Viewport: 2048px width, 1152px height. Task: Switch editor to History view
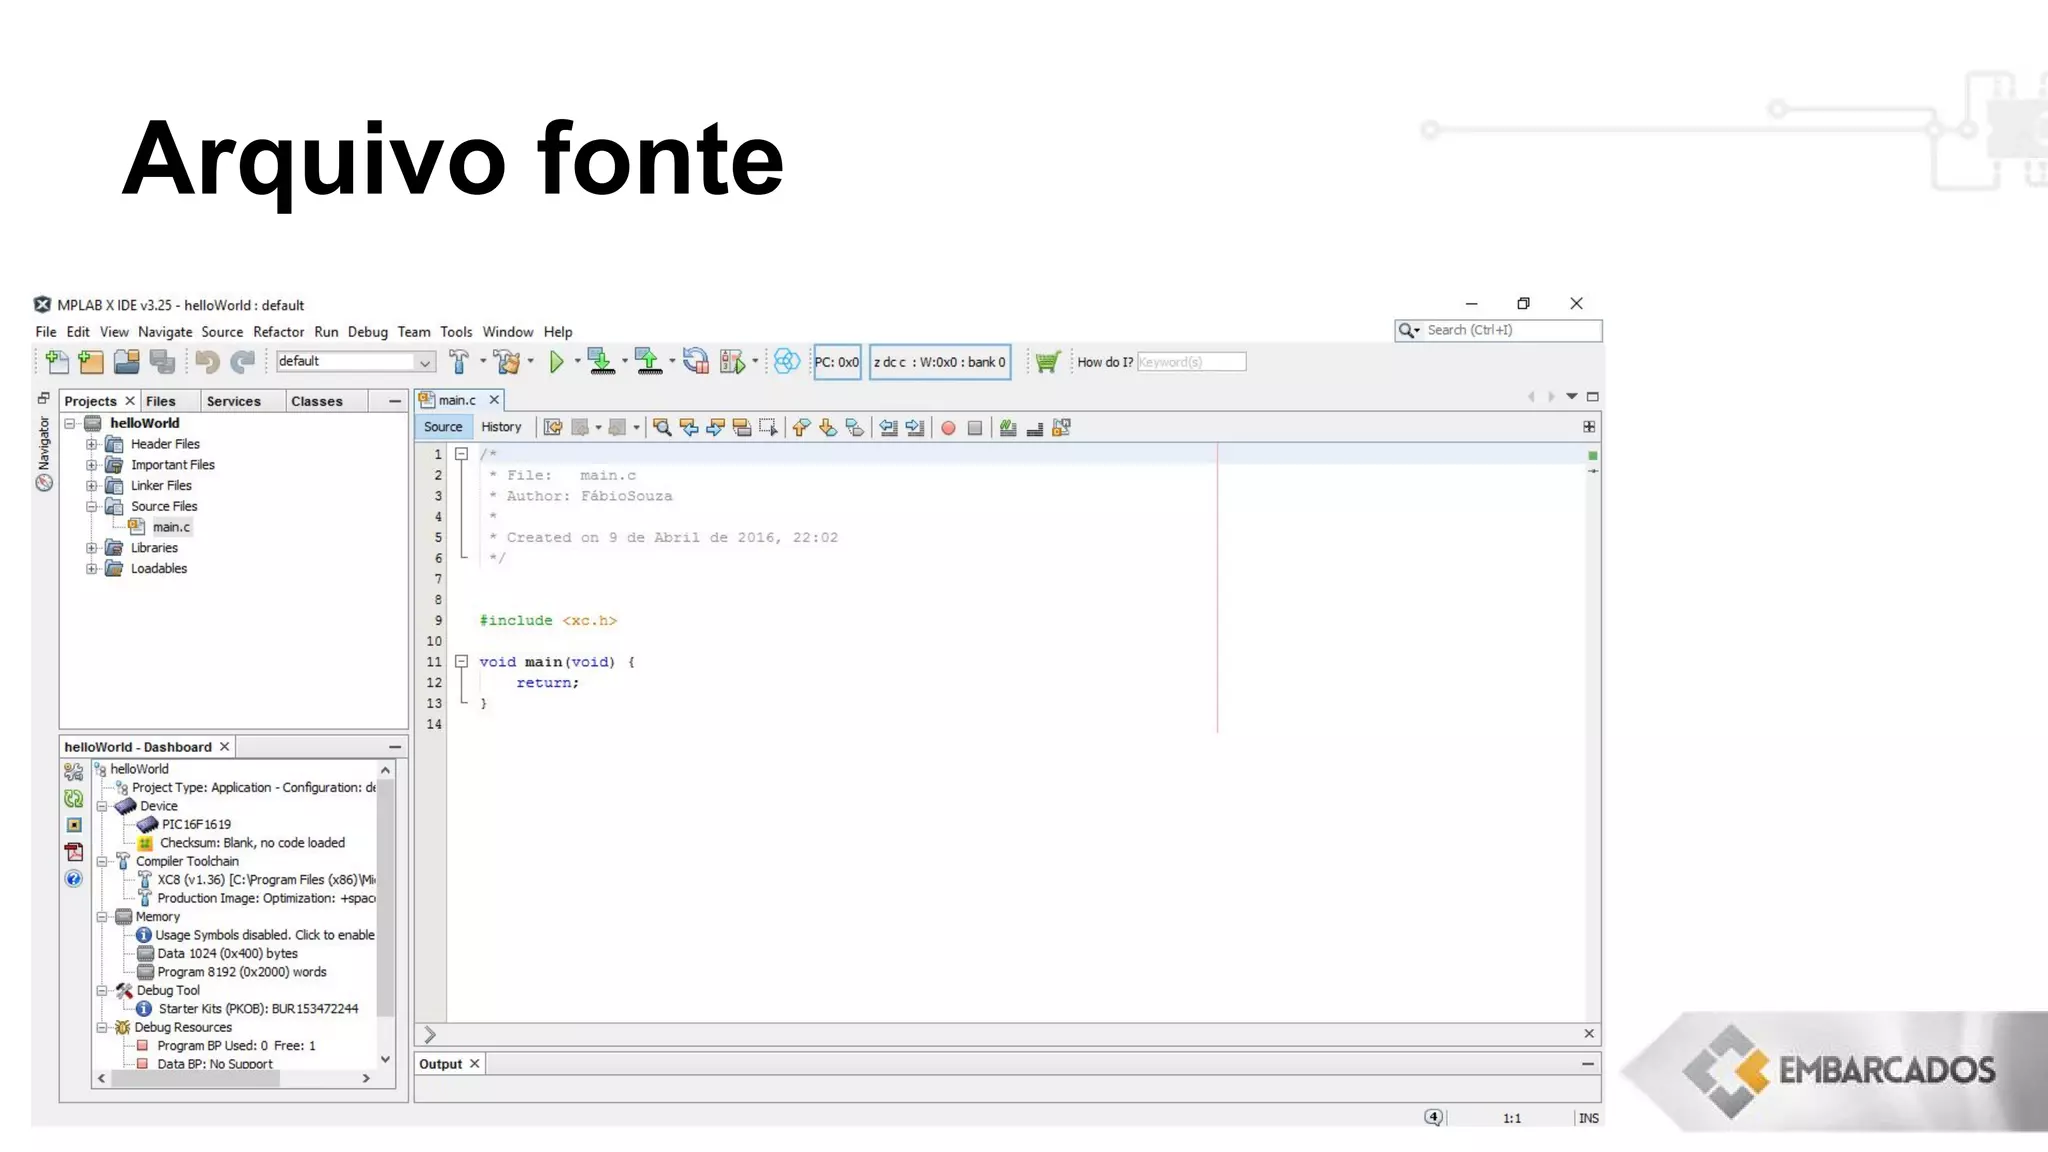501,427
